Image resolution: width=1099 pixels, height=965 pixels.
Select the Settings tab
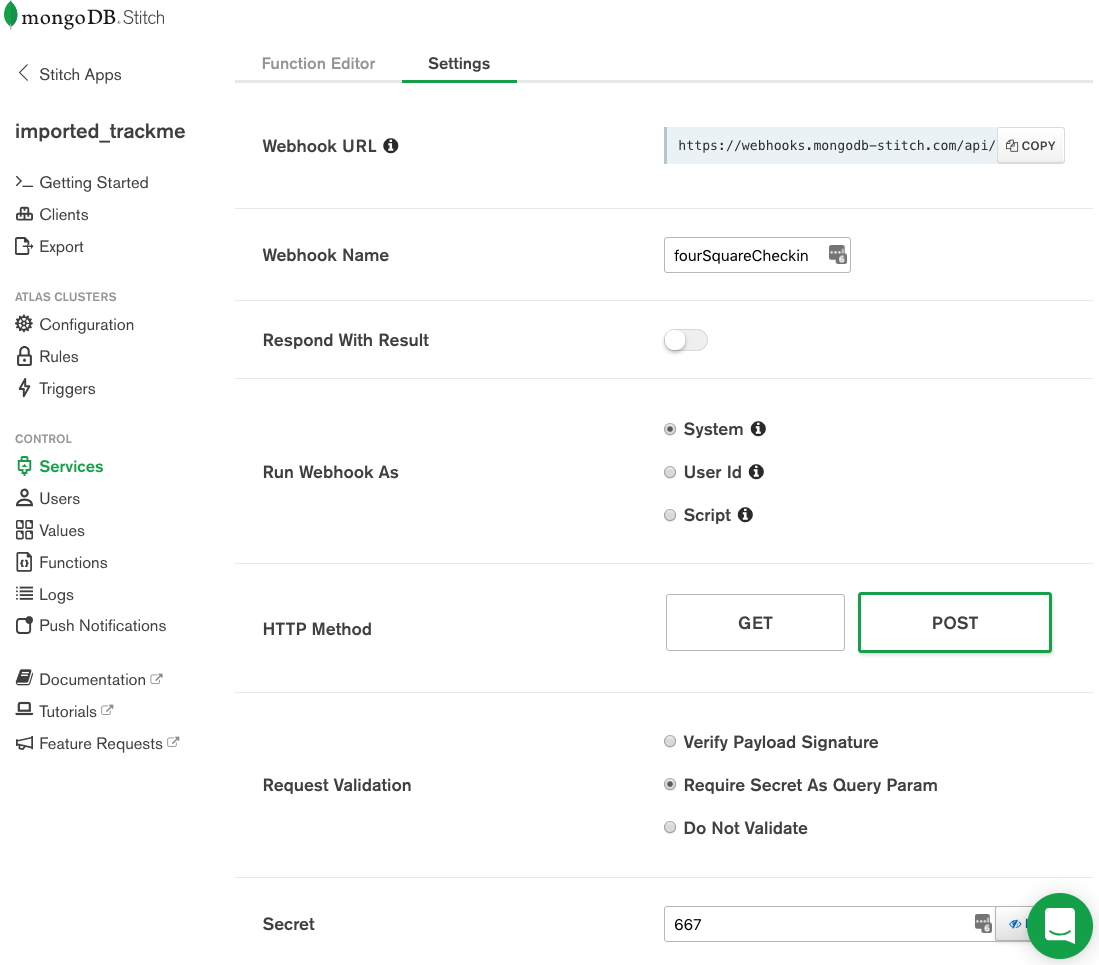click(459, 63)
